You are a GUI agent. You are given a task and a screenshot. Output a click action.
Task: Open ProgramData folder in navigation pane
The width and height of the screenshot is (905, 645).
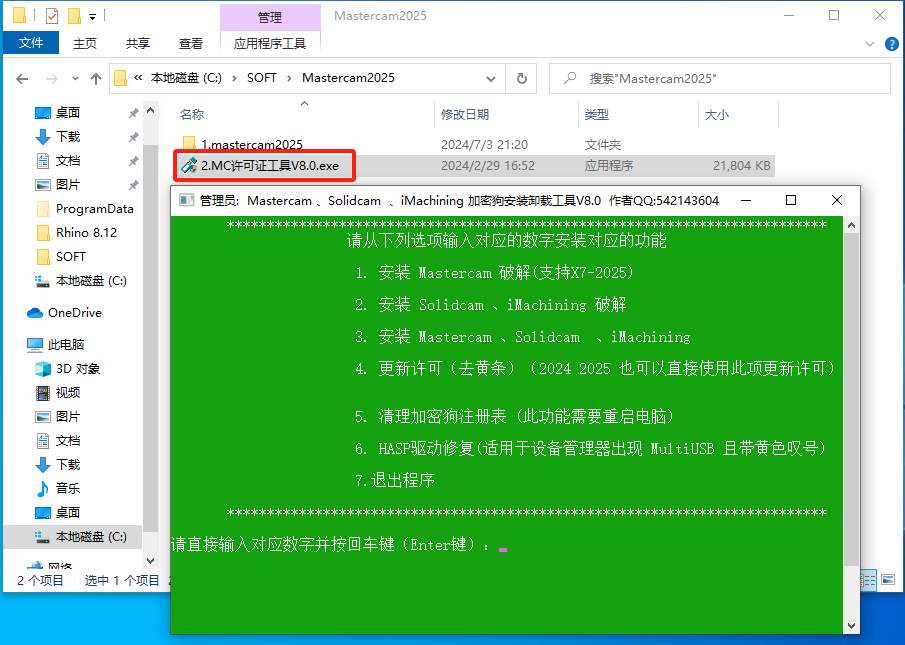point(95,209)
